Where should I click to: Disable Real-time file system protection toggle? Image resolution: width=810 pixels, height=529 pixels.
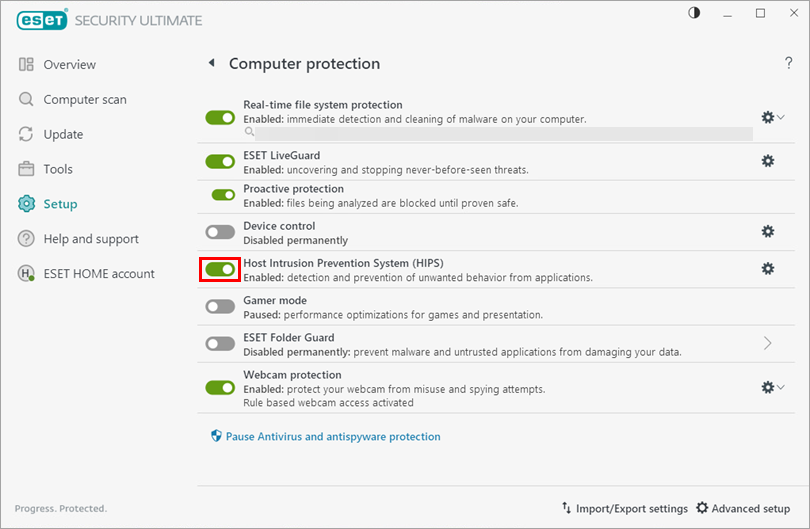click(220, 117)
